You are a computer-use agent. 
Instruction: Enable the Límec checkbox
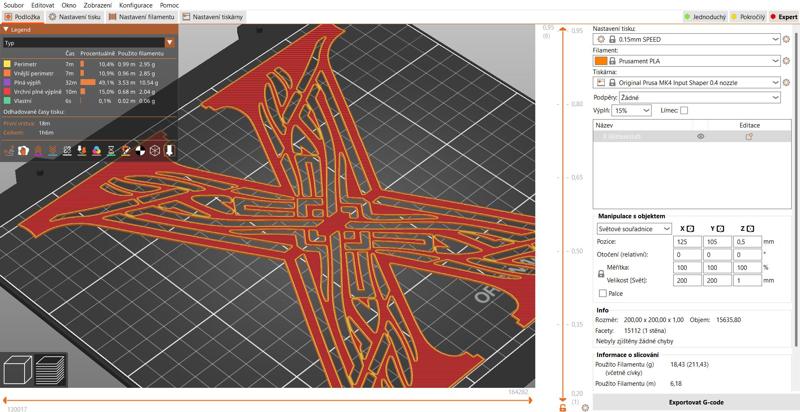[x=684, y=110]
